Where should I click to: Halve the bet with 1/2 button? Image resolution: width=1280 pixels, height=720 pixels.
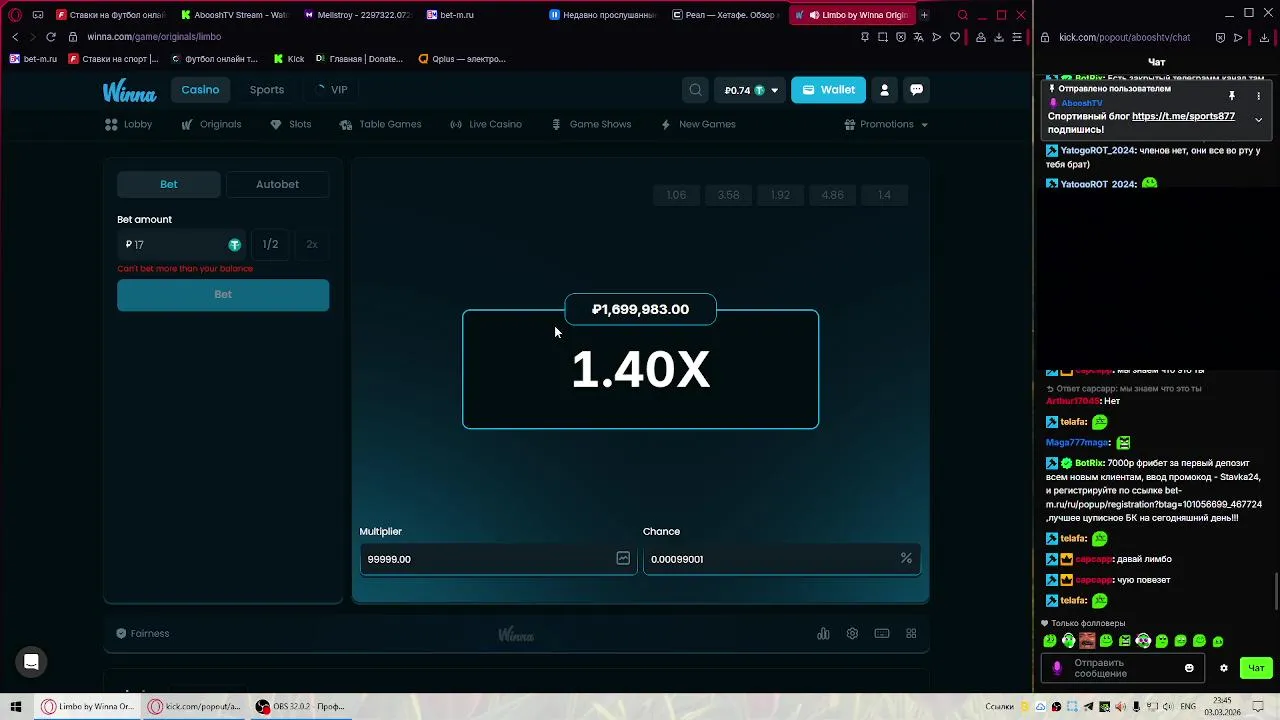(270, 244)
